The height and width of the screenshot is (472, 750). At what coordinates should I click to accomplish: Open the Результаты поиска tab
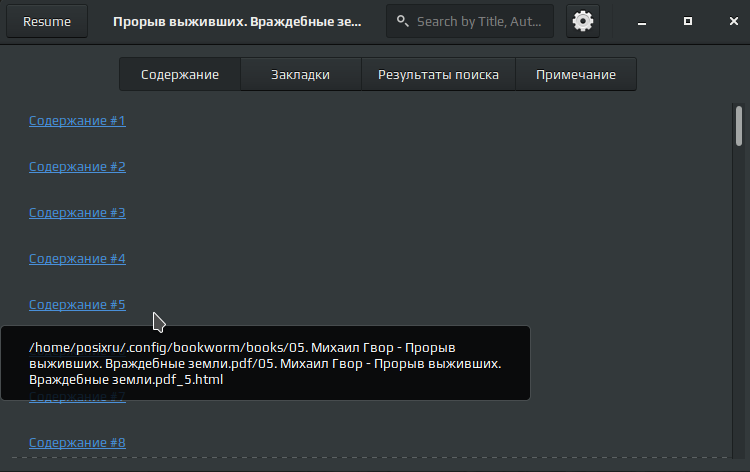[438, 75]
